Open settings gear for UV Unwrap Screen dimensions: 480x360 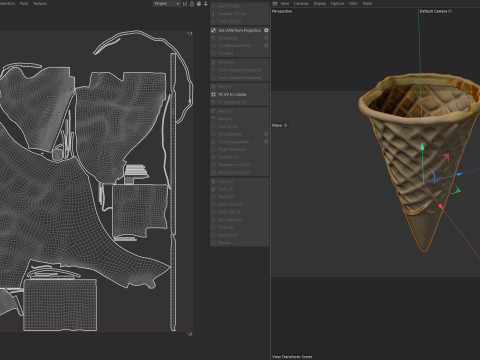[266, 38]
